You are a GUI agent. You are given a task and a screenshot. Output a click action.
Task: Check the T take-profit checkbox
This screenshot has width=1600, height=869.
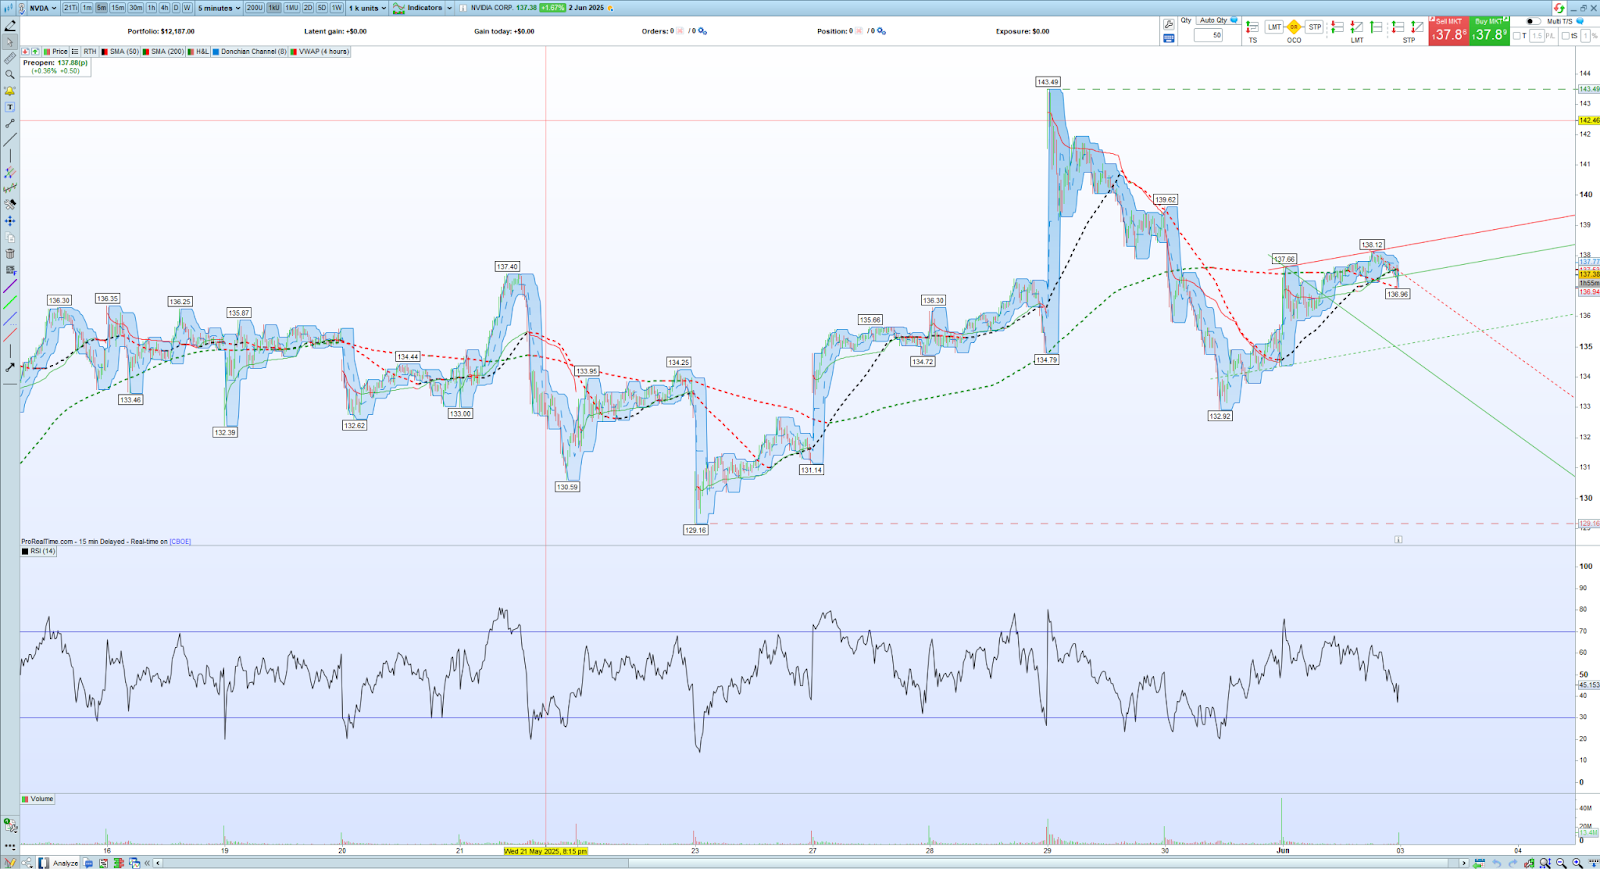click(x=1517, y=36)
